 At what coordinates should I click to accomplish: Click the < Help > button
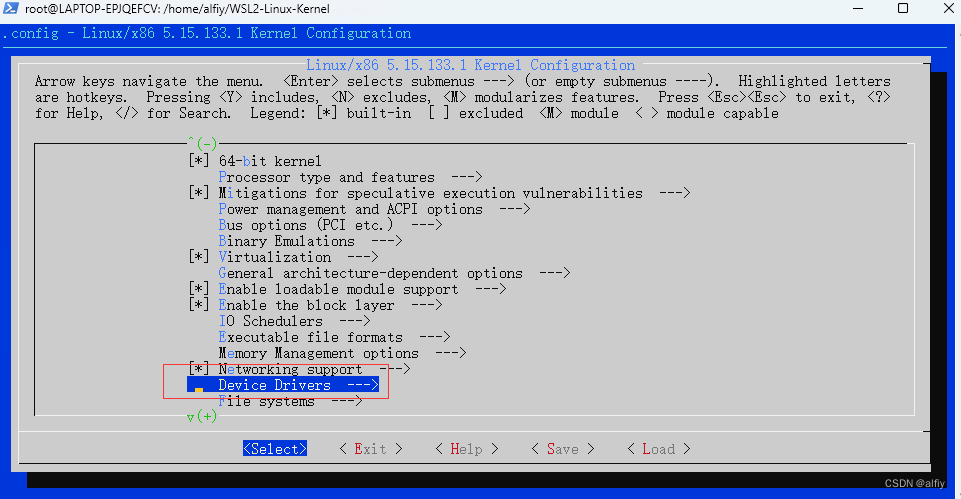[466, 449]
